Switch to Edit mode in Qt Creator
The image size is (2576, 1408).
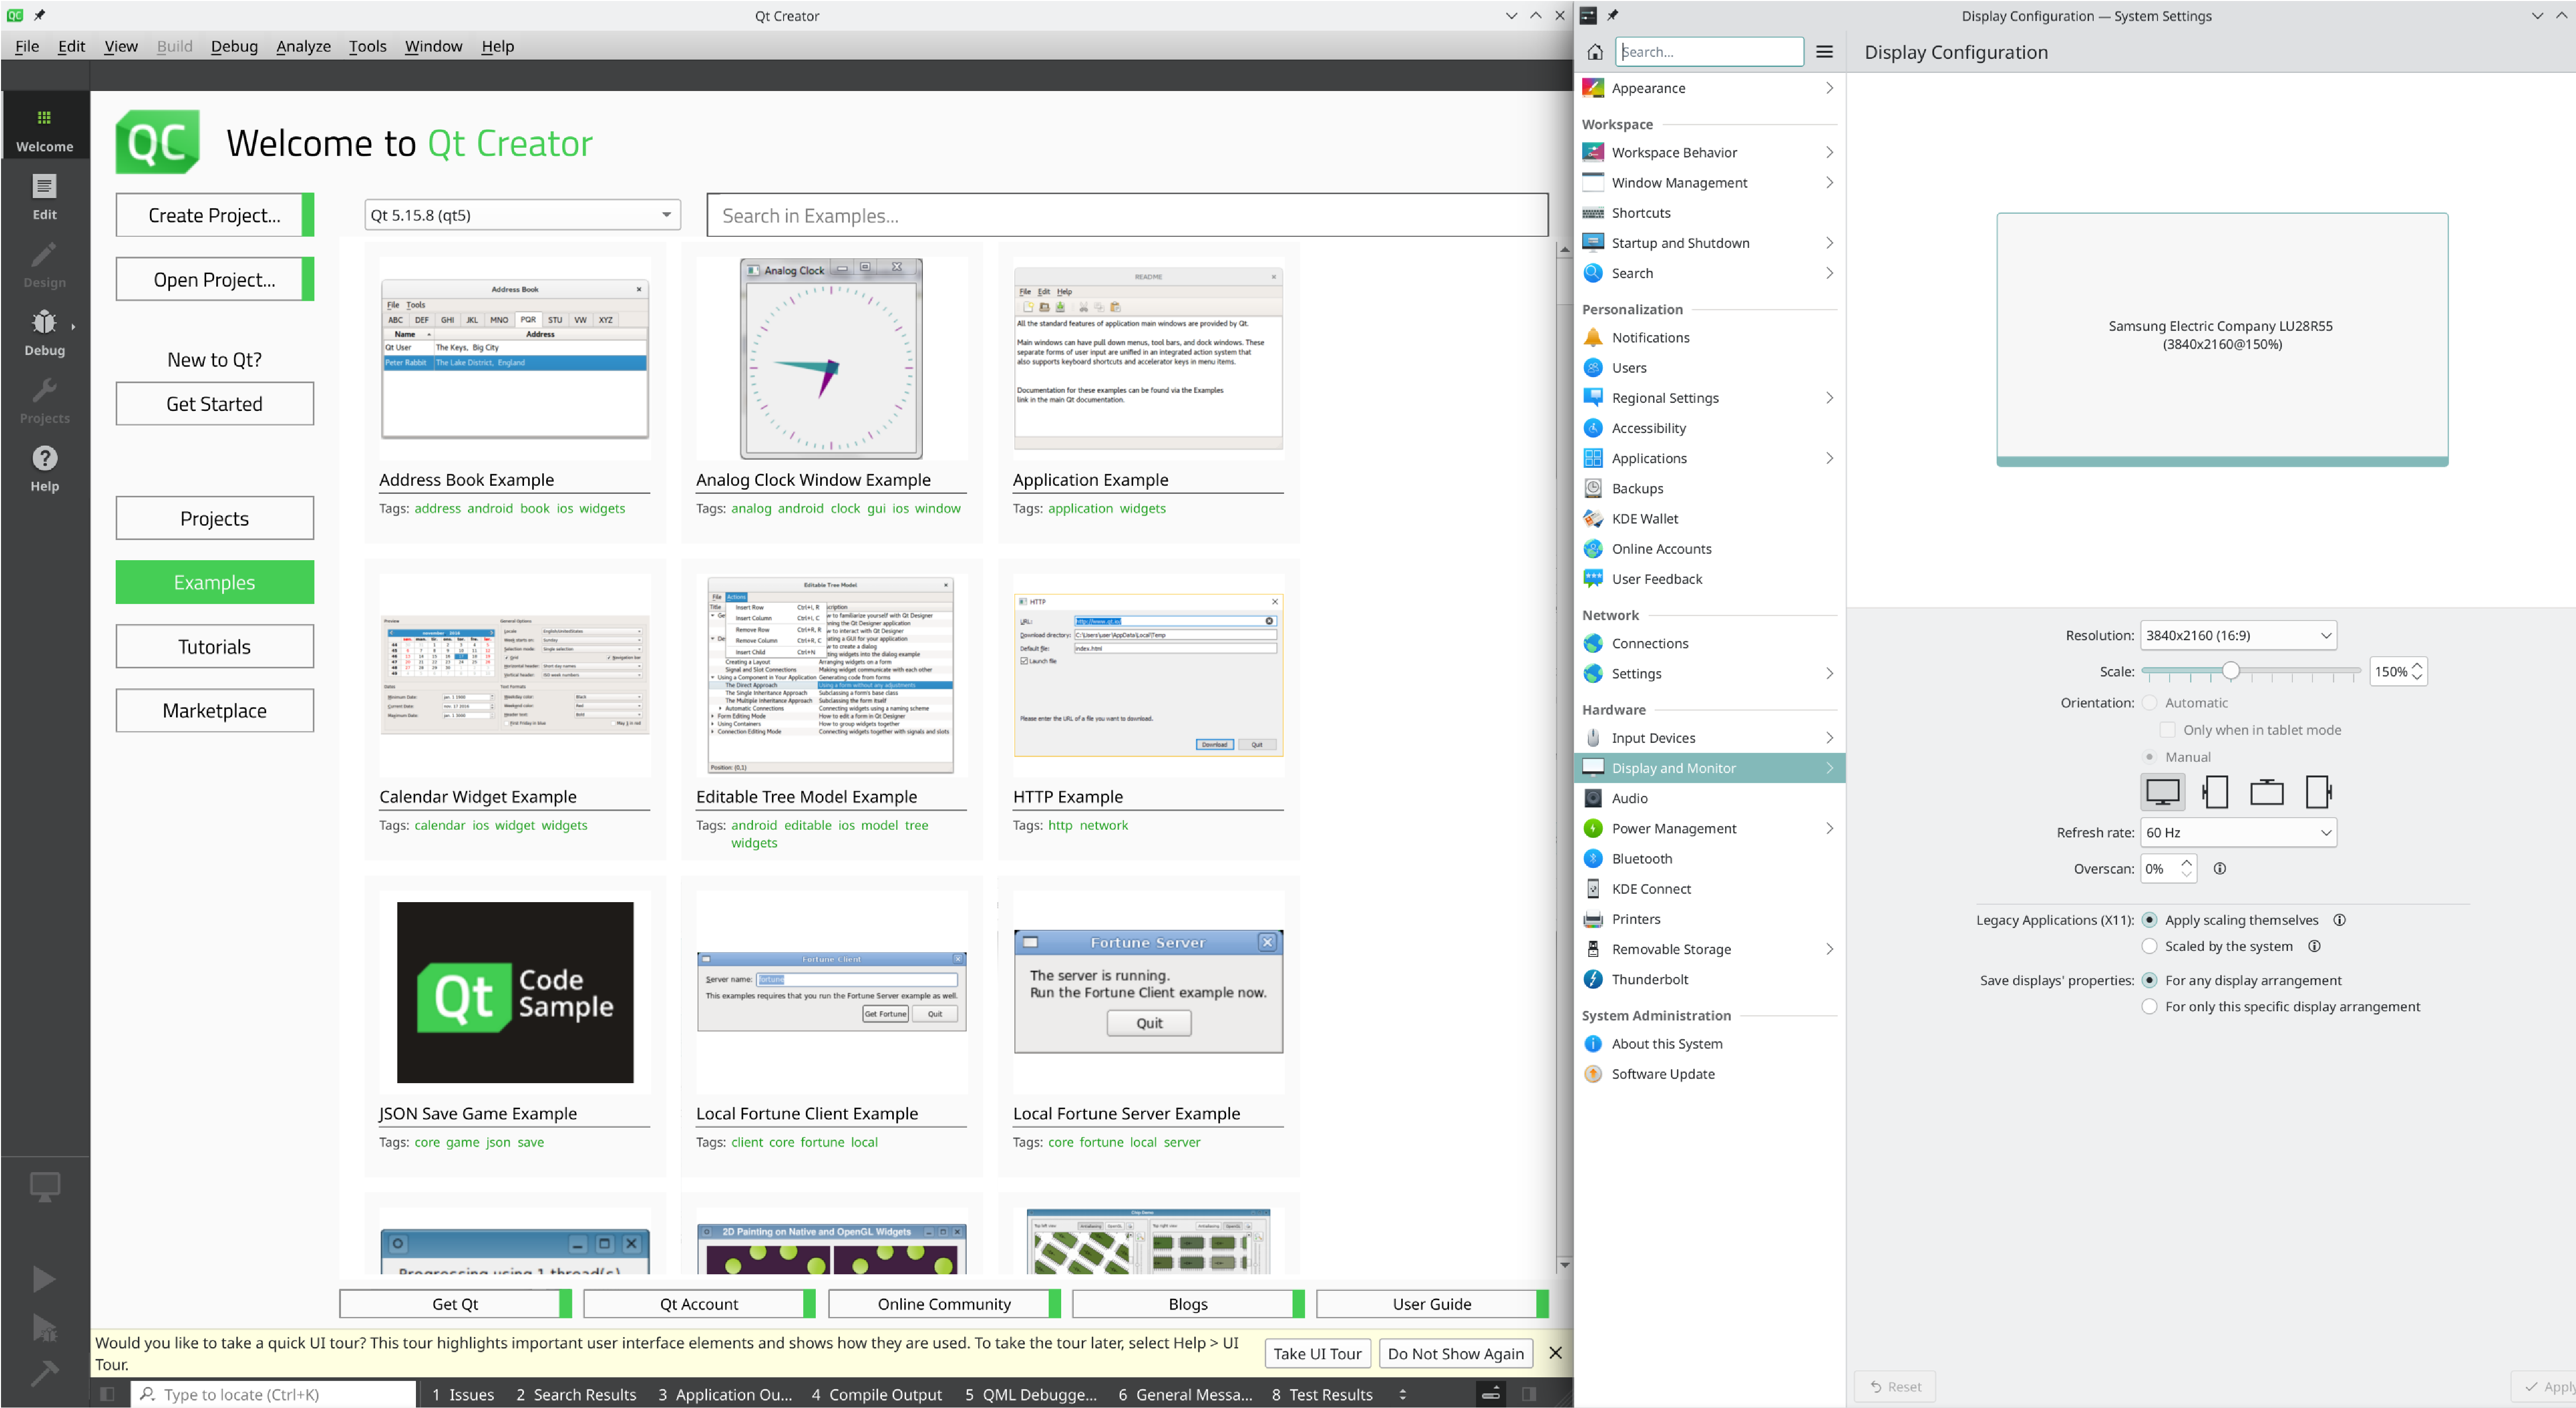click(44, 196)
